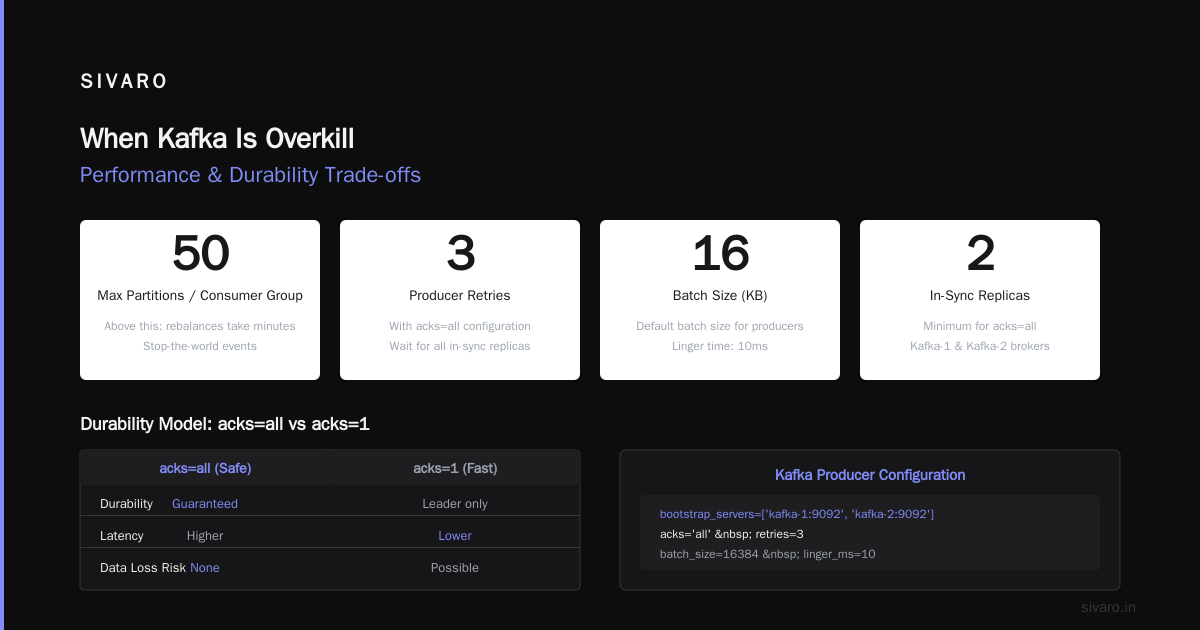Open the In-Sync Replicas card
This screenshot has height=630, width=1200.
(980, 300)
